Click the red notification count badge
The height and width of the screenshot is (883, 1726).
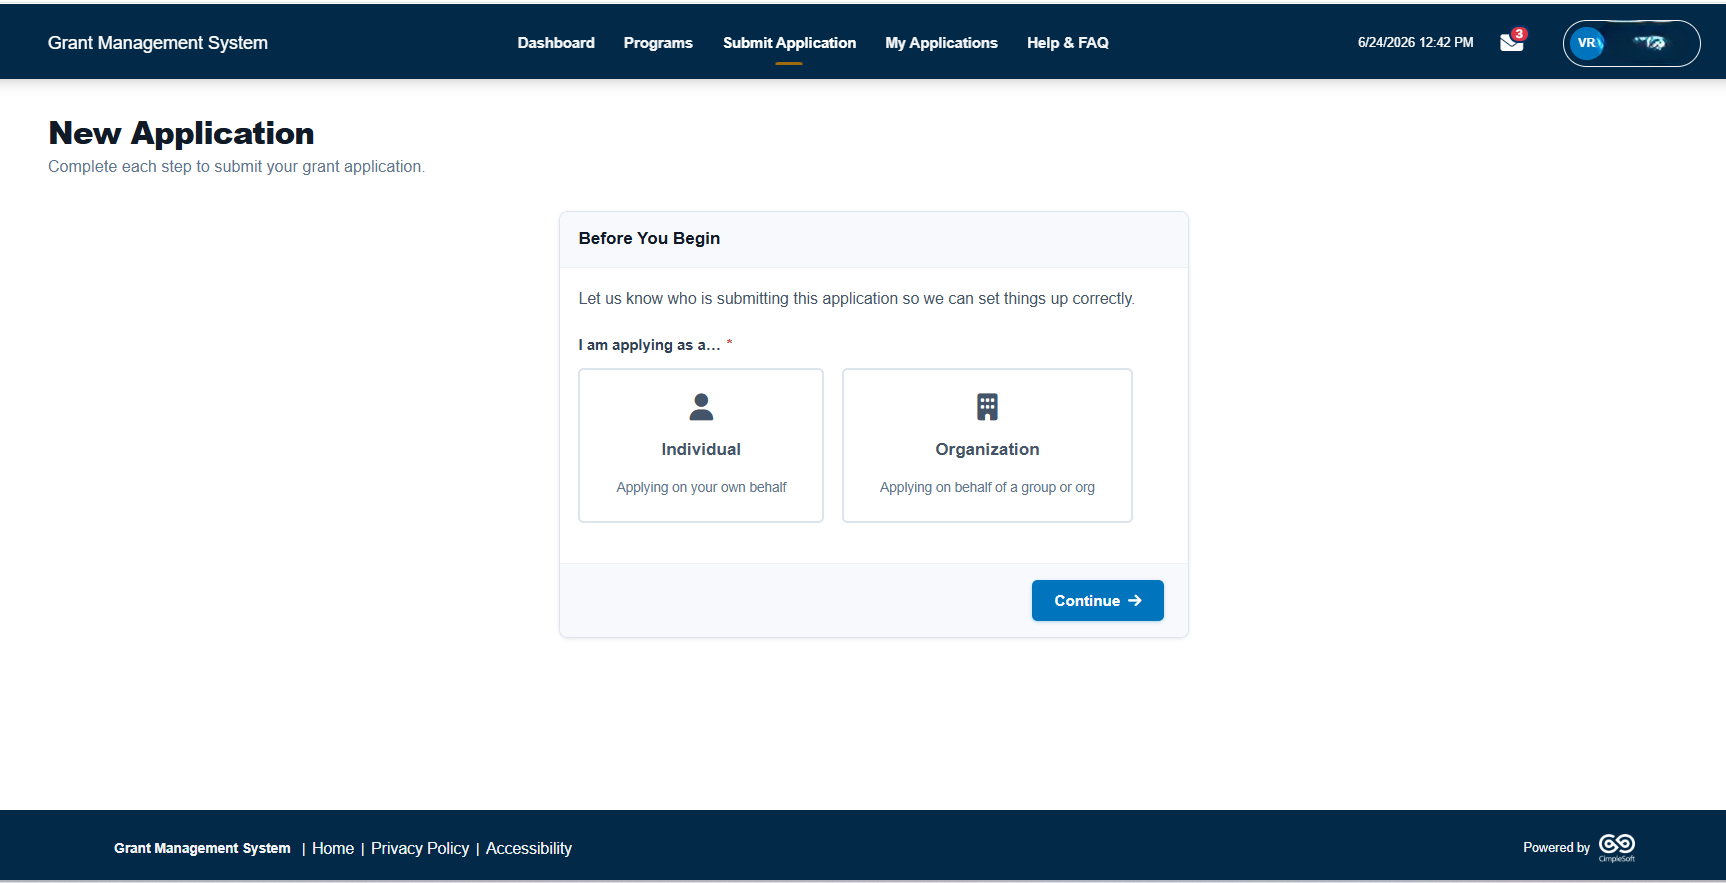coord(1519,34)
